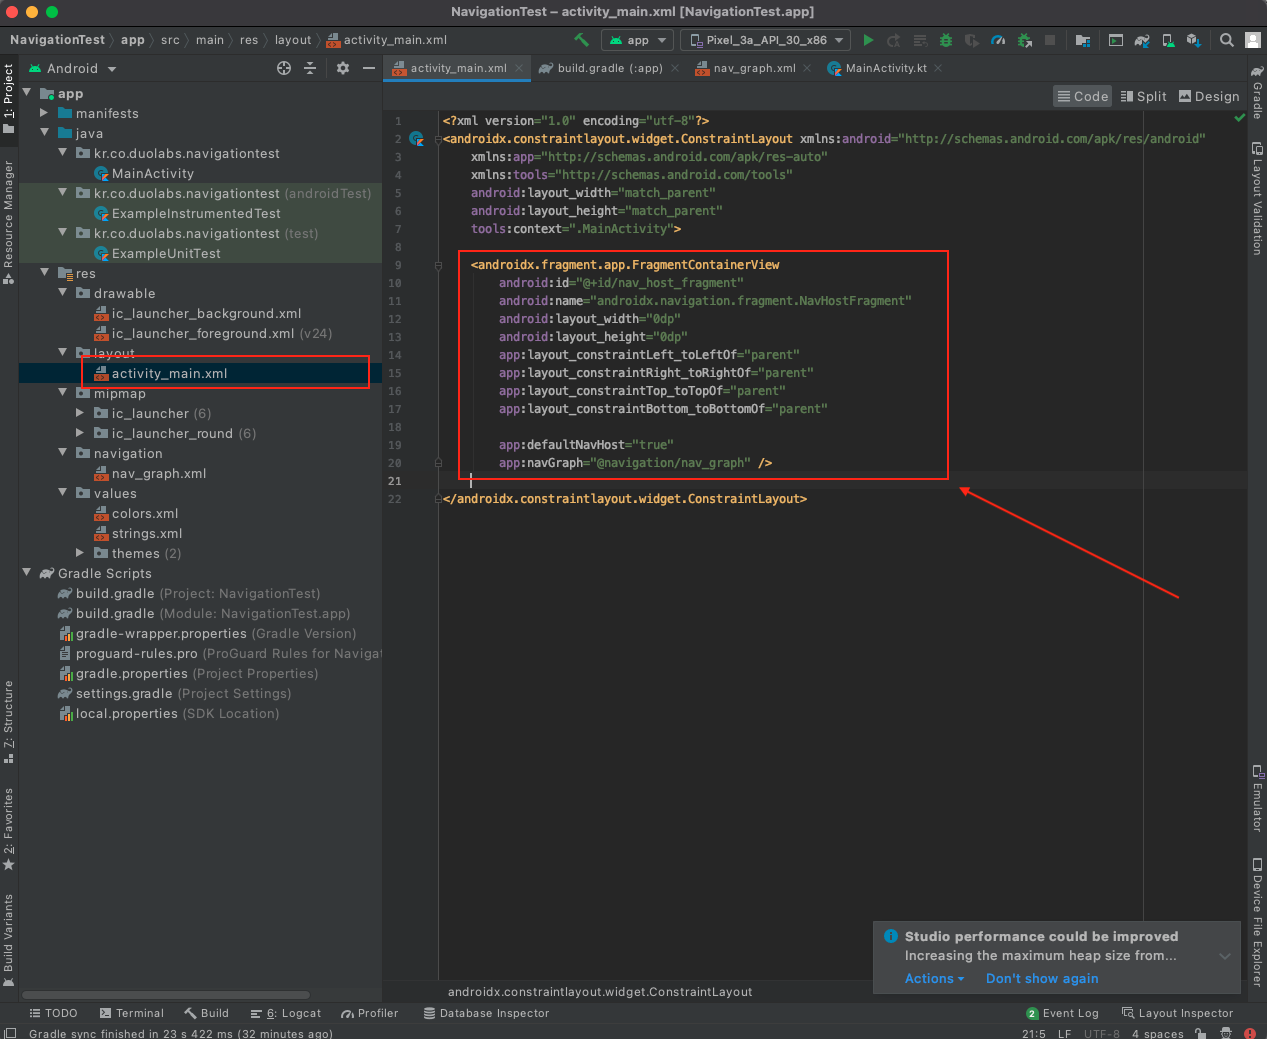
Task: Open the Database Inspector tab
Action: click(486, 1013)
